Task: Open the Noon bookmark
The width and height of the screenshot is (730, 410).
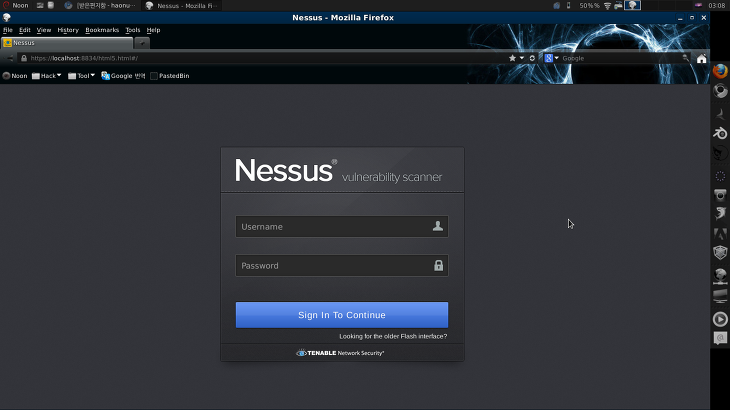Action: click(15, 76)
